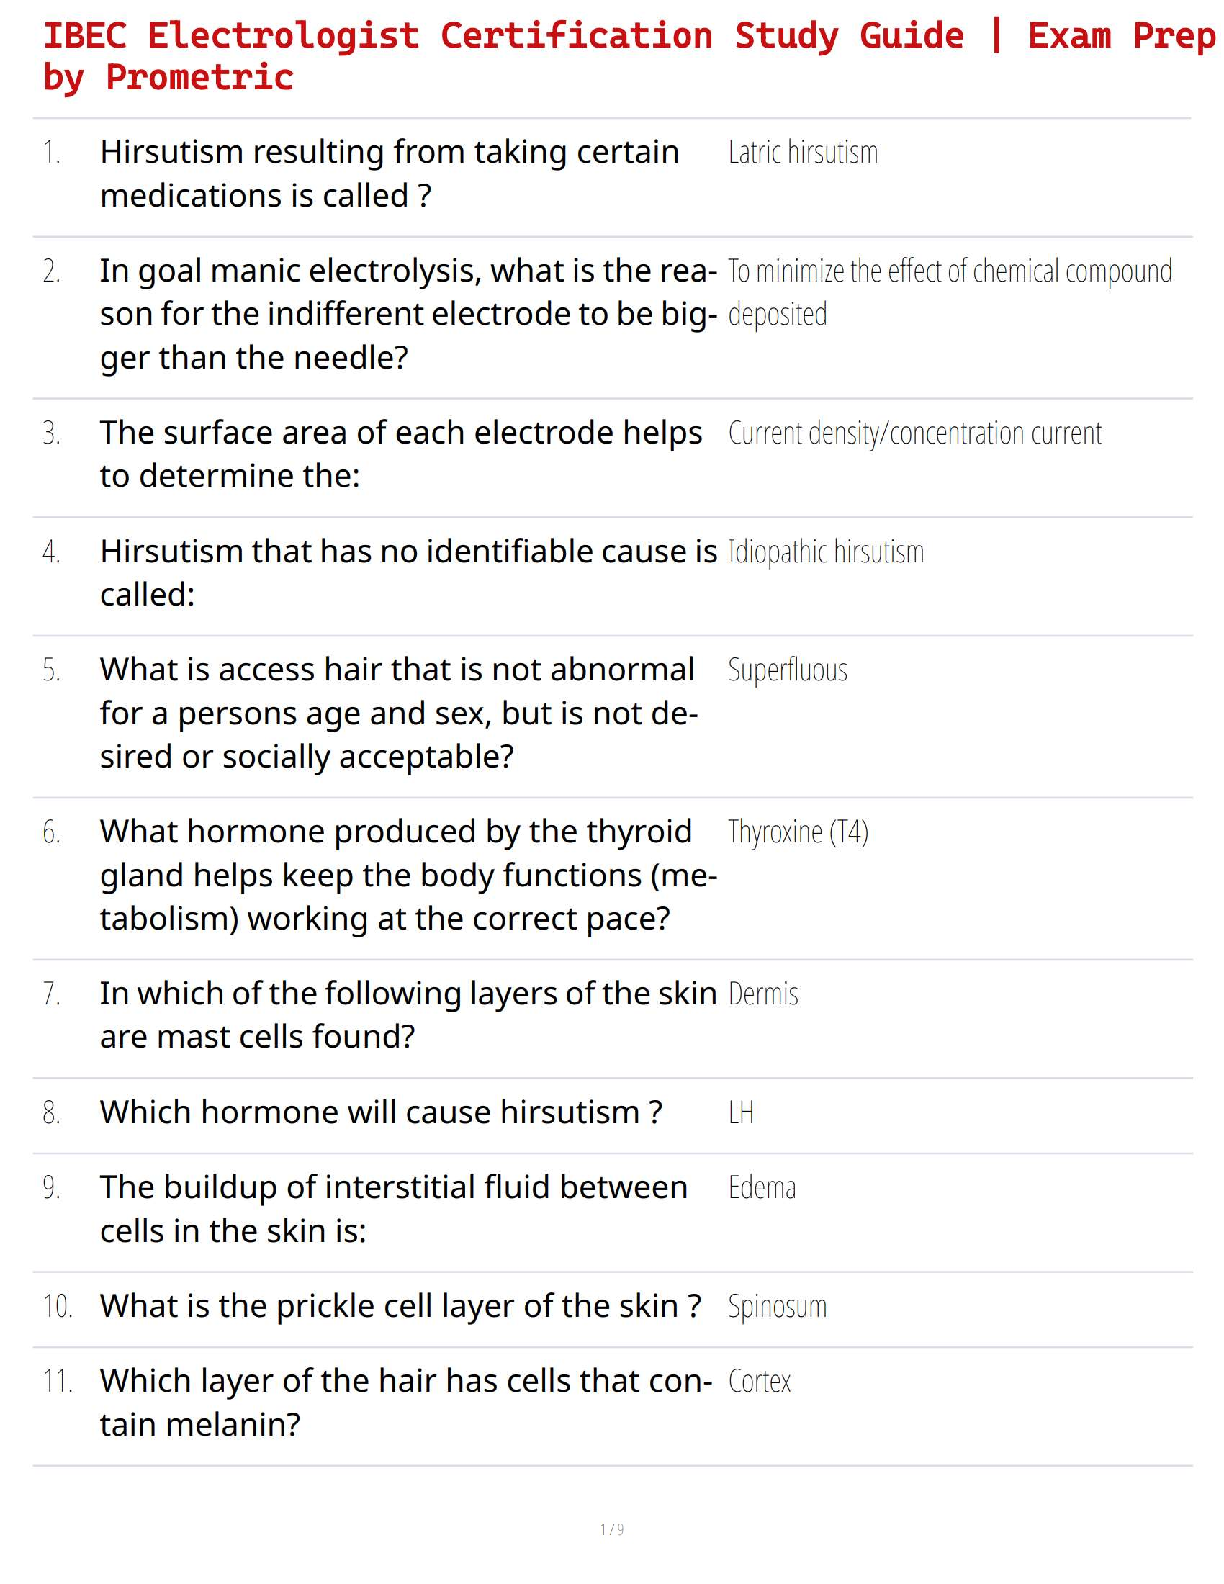1224x1584 pixels.
Task: Click the question "Which hormone will cause hirsutism"
Action: click(x=381, y=1112)
